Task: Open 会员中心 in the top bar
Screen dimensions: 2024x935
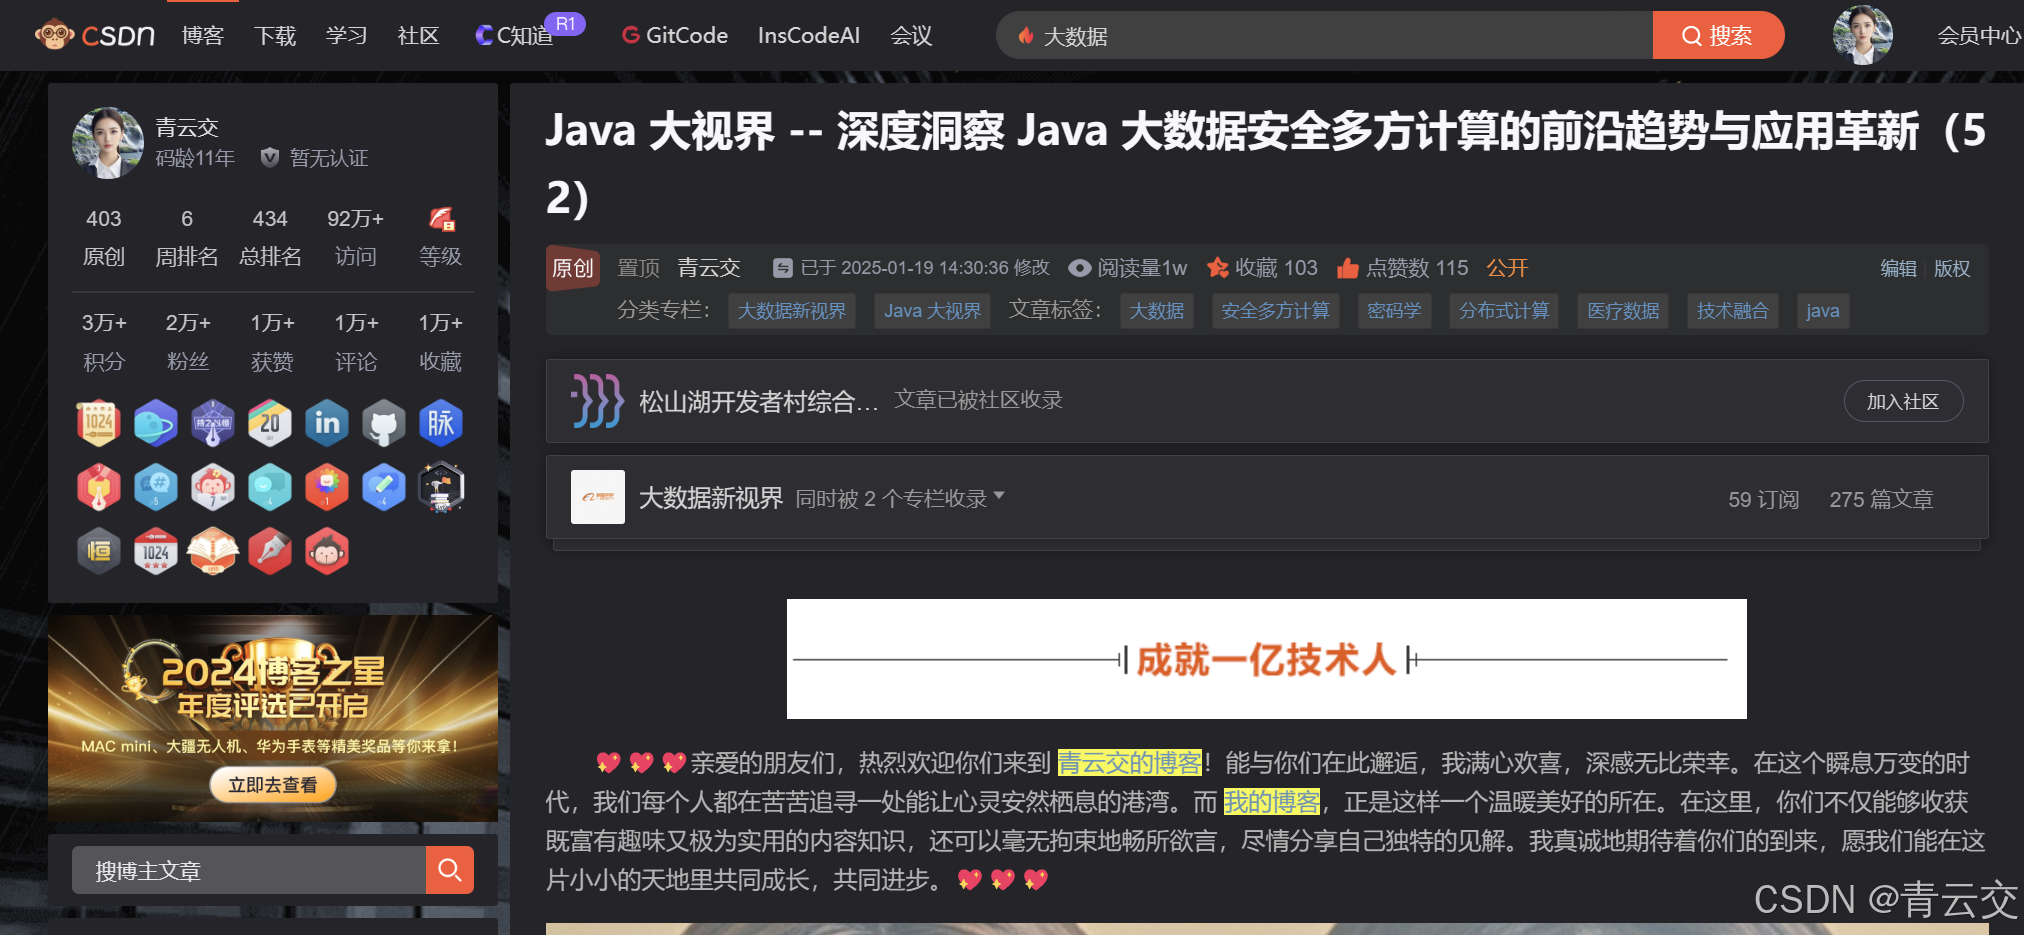Action: 1980,36
